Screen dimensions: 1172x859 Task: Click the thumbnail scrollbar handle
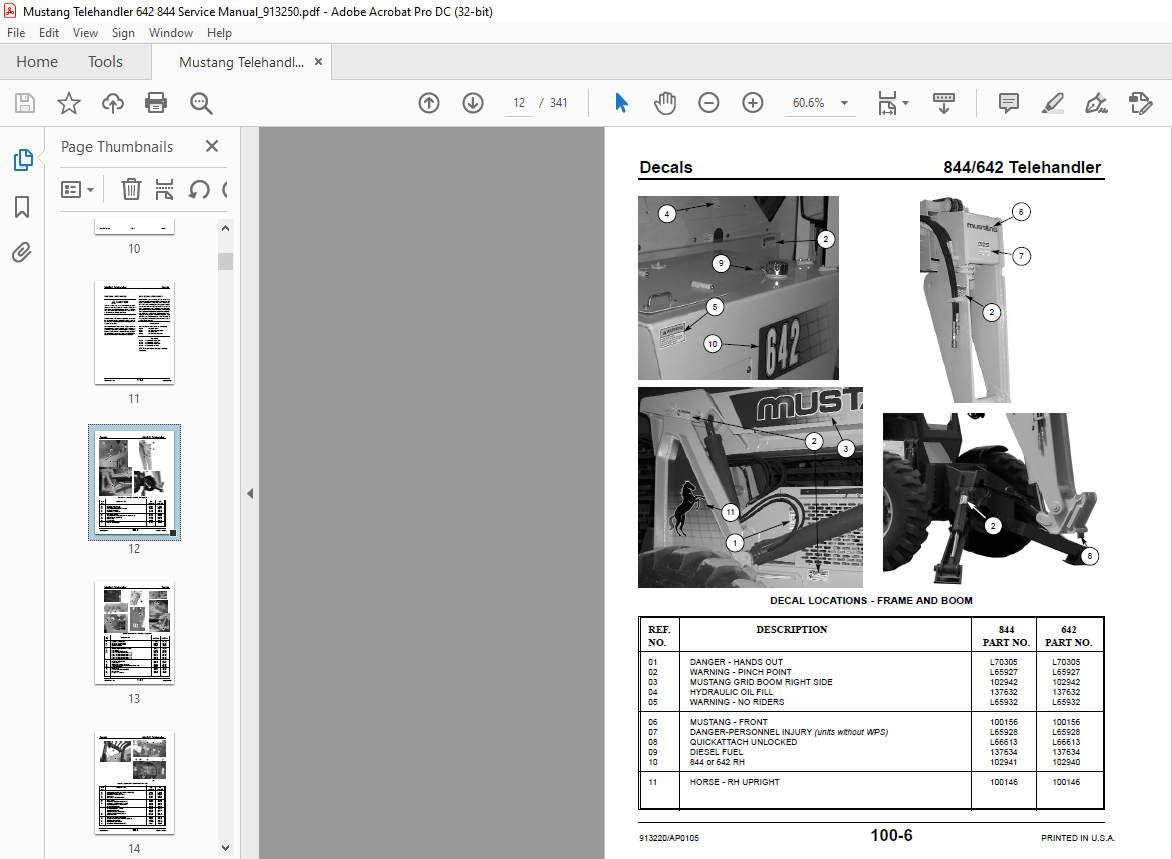click(226, 261)
